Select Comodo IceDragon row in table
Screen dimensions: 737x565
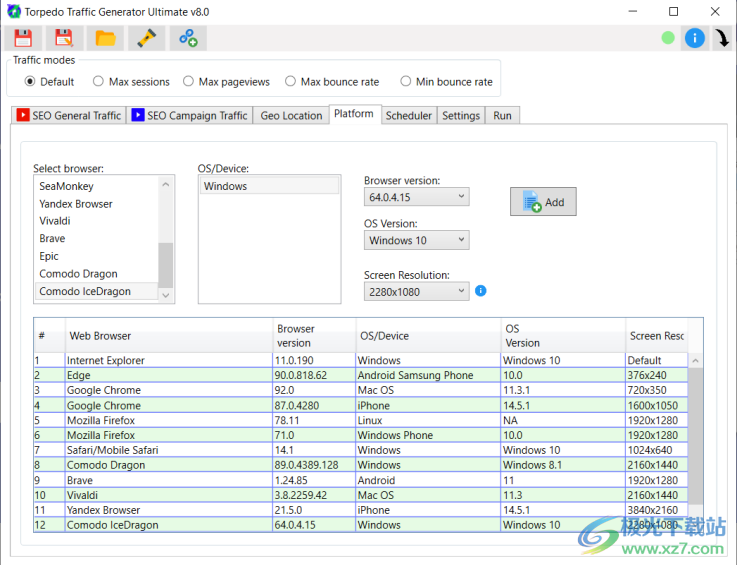coord(361,525)
